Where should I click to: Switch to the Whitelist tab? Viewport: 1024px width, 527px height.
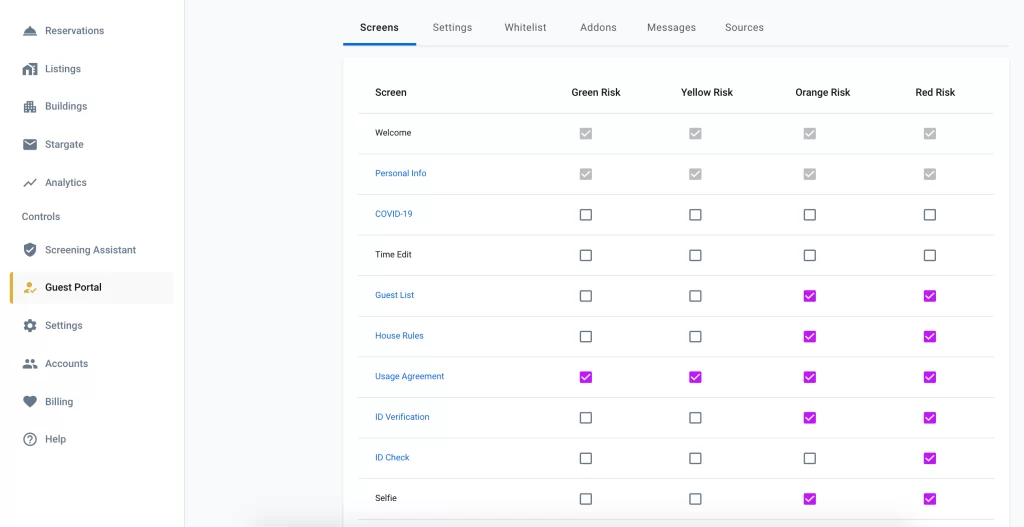tap(525, 28)
